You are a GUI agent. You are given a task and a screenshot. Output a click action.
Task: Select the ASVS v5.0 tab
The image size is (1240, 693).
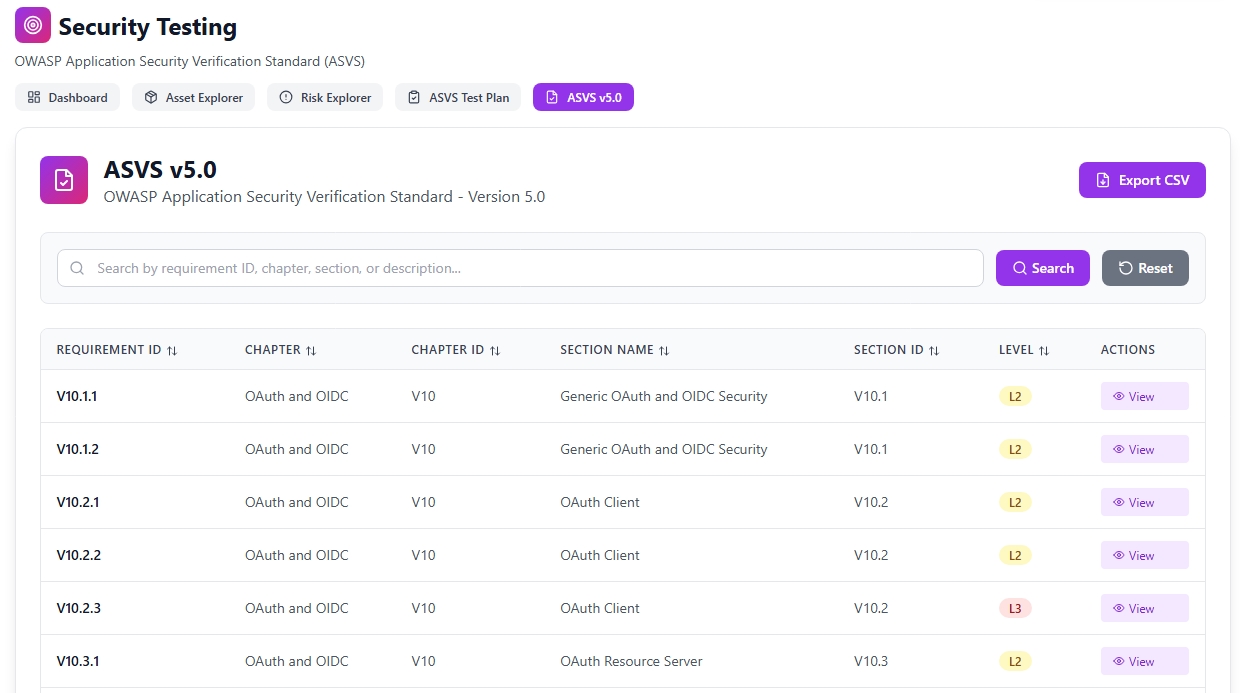pos(583,97)
